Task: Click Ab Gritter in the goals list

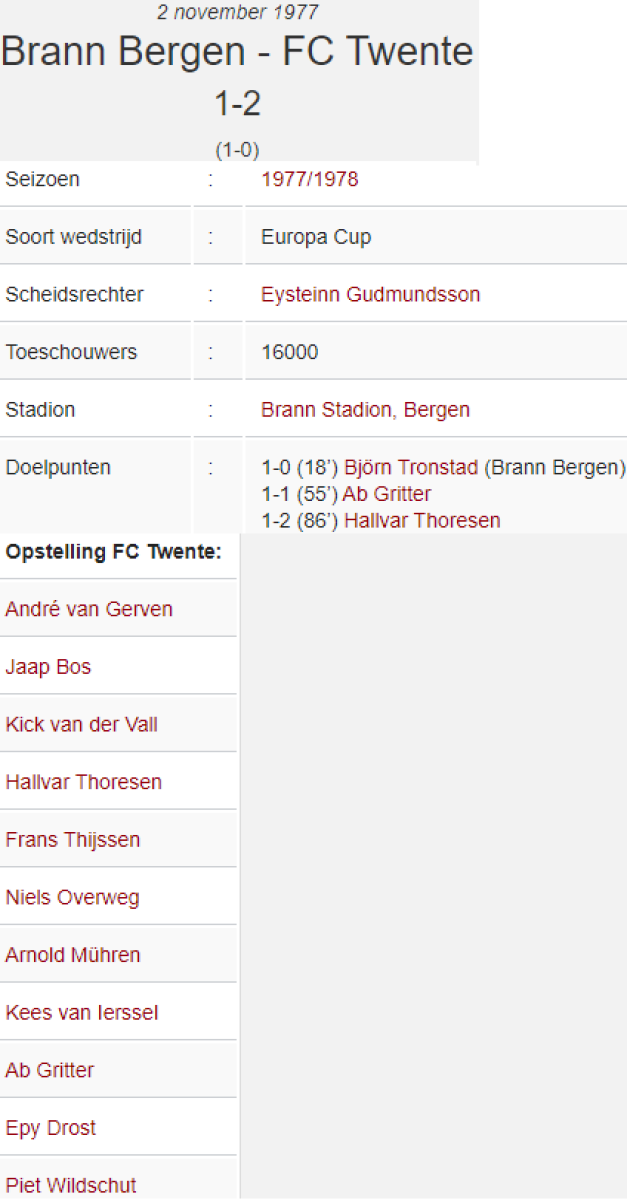Action: pyautogui.click(x=387, y=494)
